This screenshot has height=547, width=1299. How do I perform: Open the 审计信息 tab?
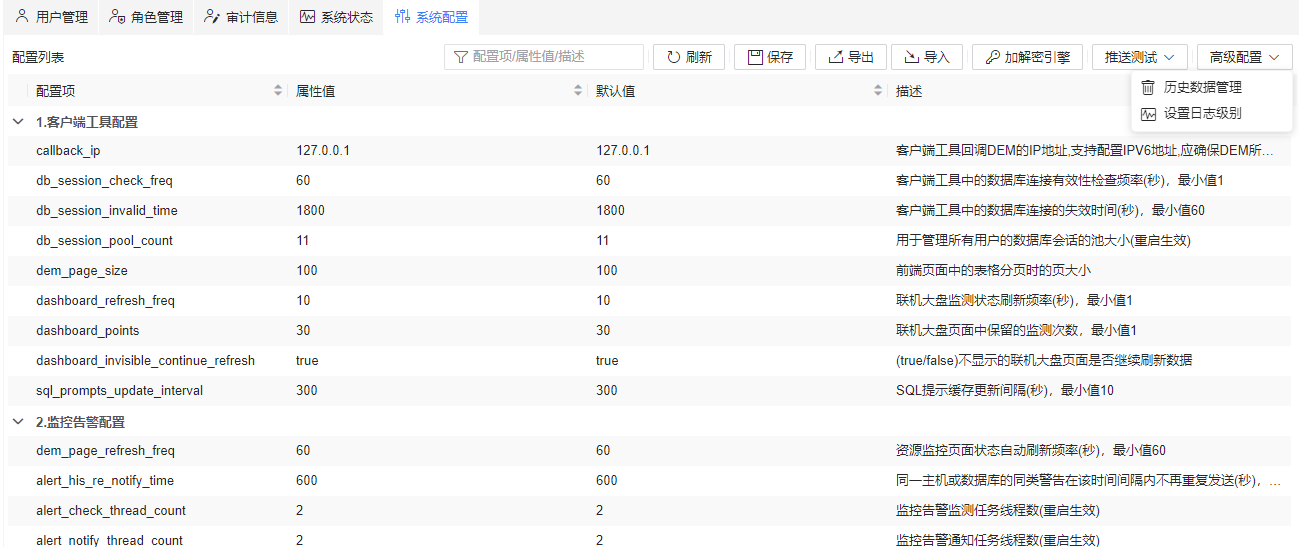pos(241,17)
